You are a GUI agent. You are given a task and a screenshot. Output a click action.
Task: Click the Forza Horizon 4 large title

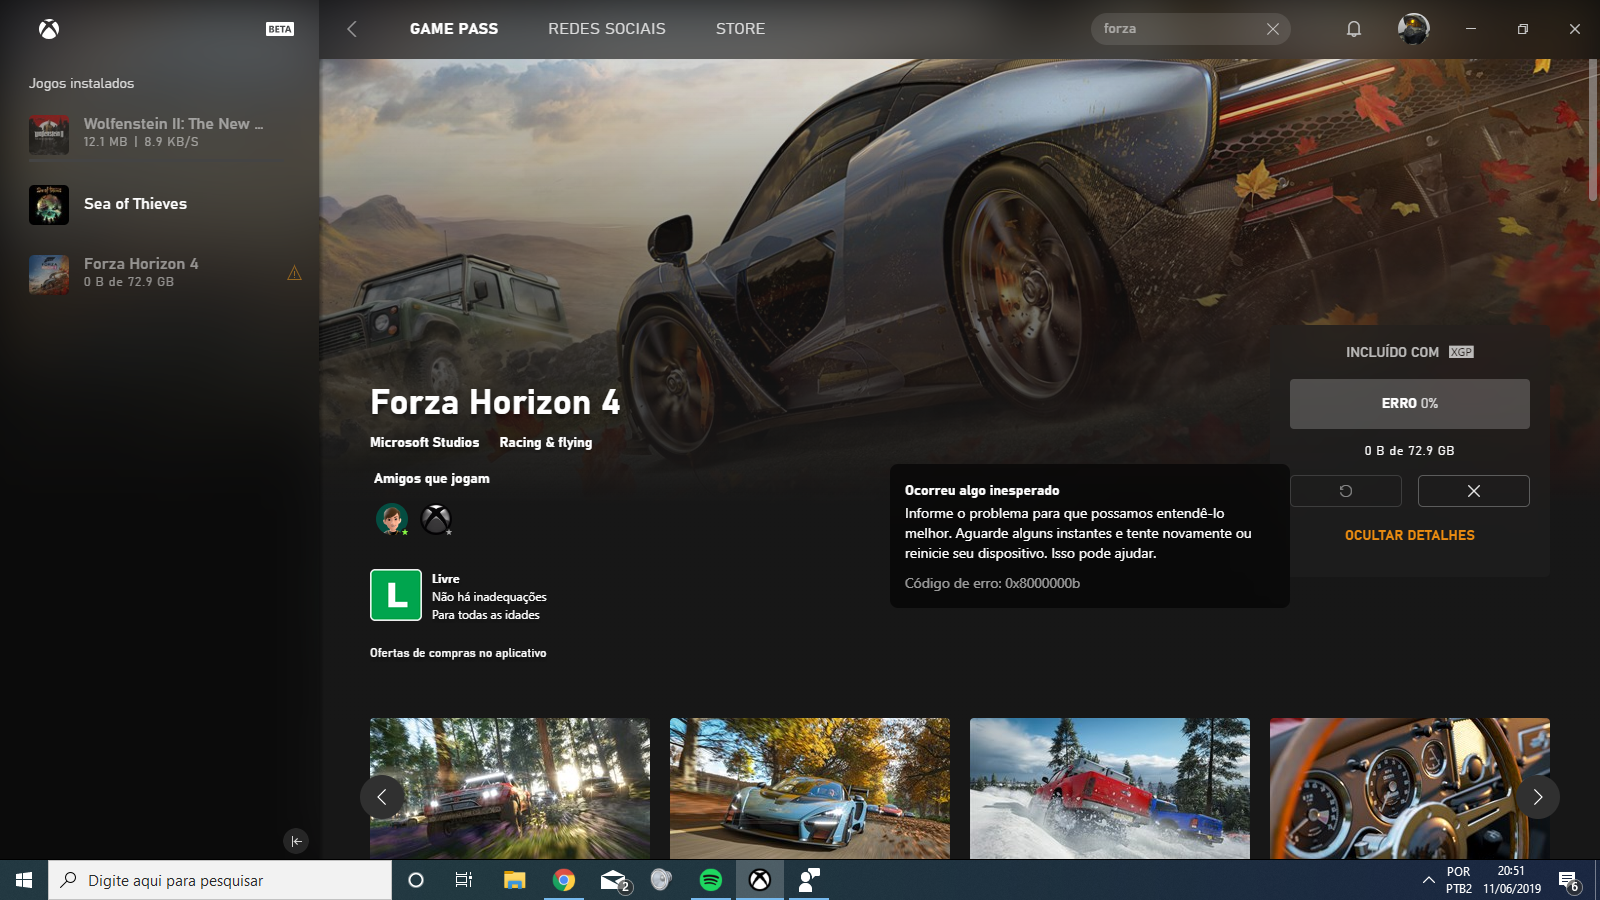495,402
